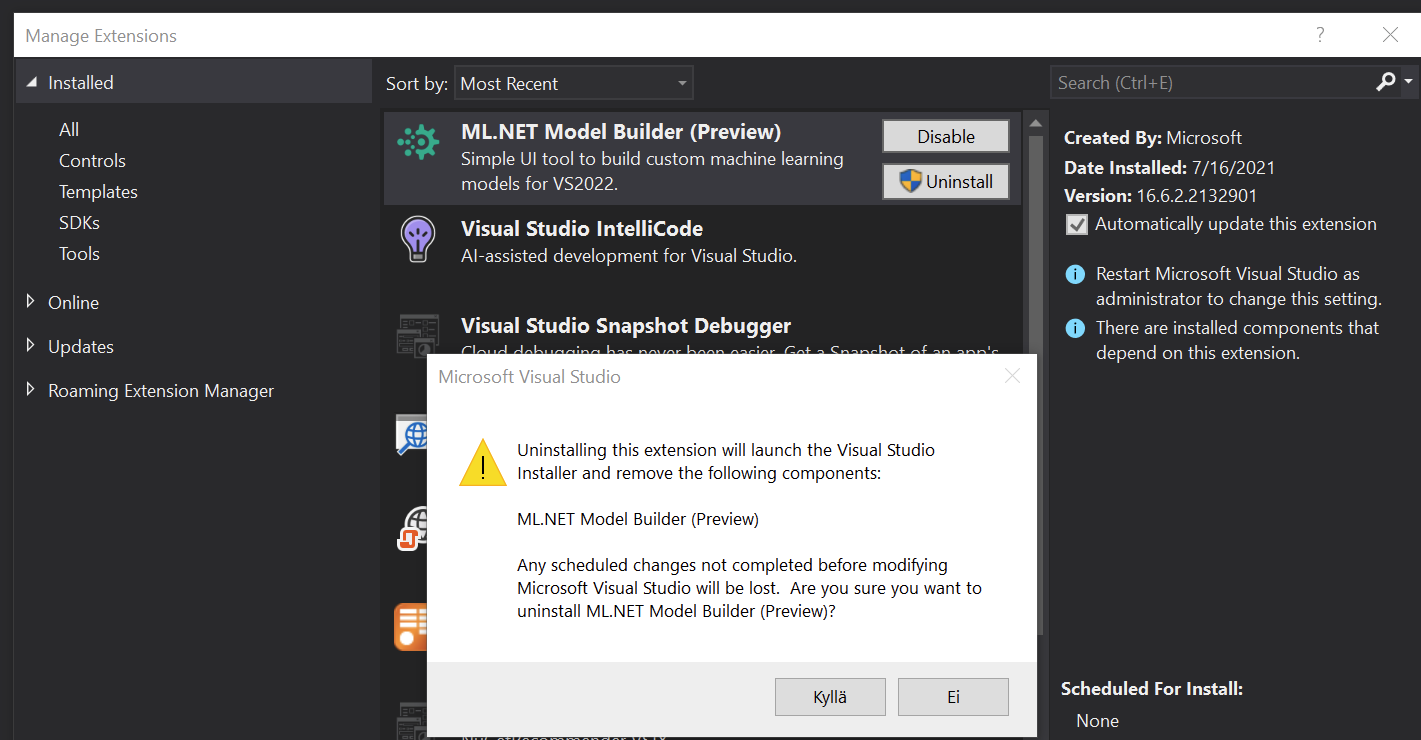The image size is (1421, 740).
Task: Click inside the Search field
Action: coord(1200,82)
